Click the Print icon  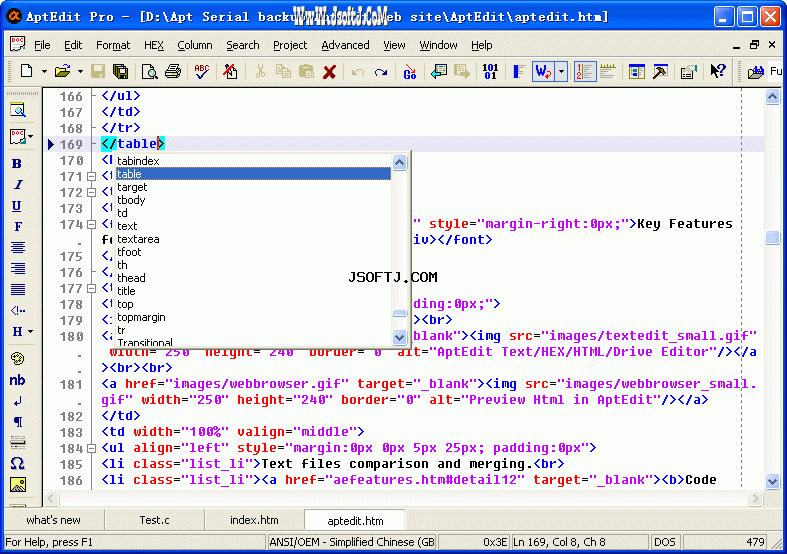pos(173,71)
